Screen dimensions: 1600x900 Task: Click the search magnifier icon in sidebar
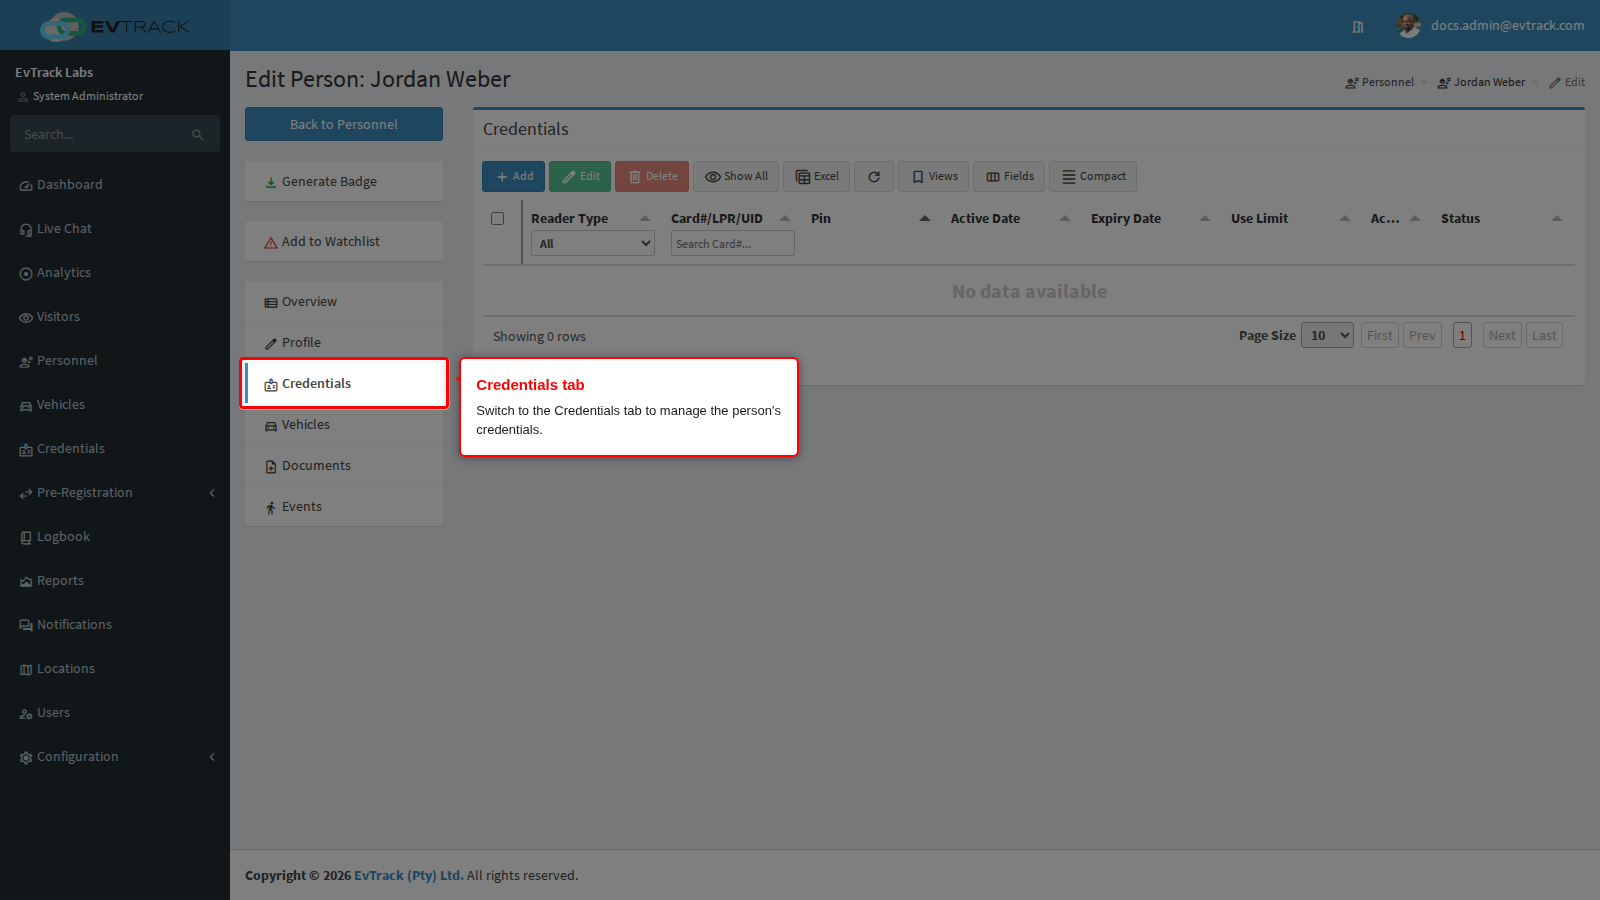point(198,134)
